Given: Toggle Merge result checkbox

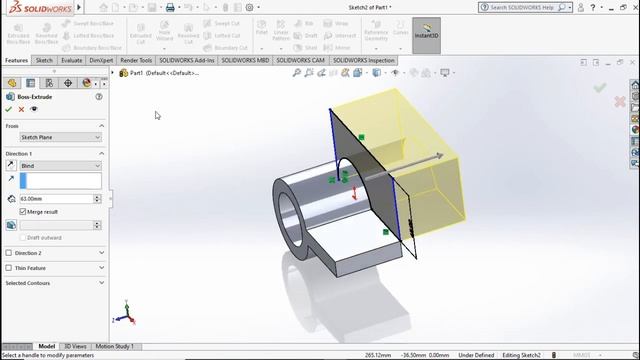Looking at the screenshot, I should [x=23, y=211].
